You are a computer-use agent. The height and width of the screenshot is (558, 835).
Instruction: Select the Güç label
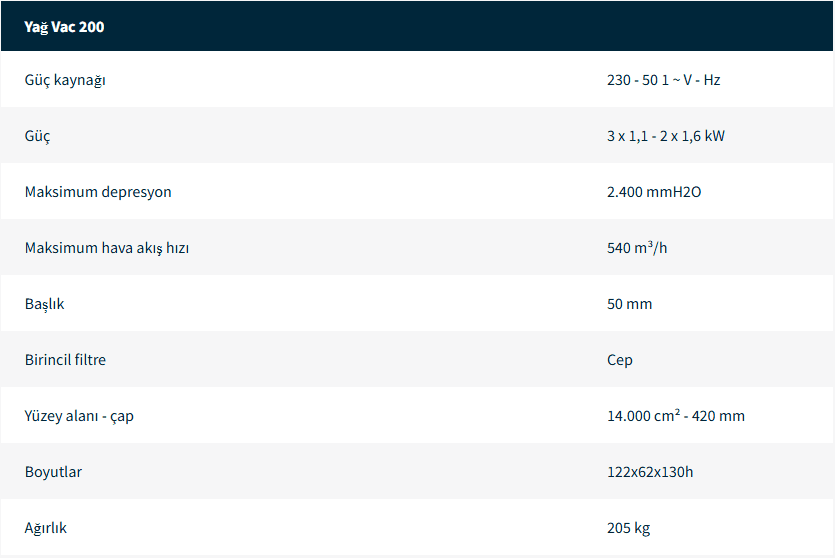pos(37,136)
